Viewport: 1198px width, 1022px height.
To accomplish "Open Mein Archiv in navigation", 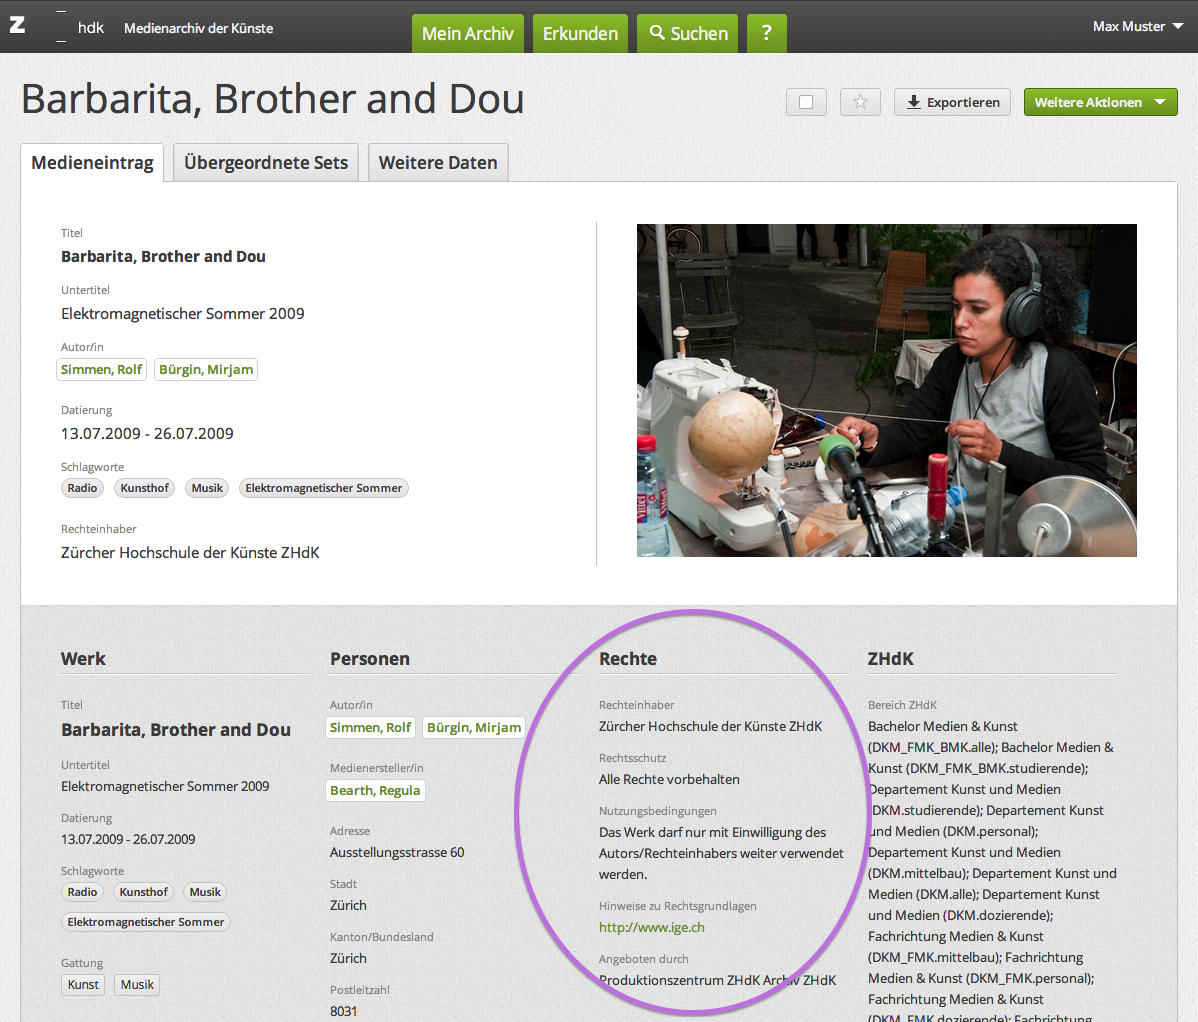I will click(x=467, y=34).
